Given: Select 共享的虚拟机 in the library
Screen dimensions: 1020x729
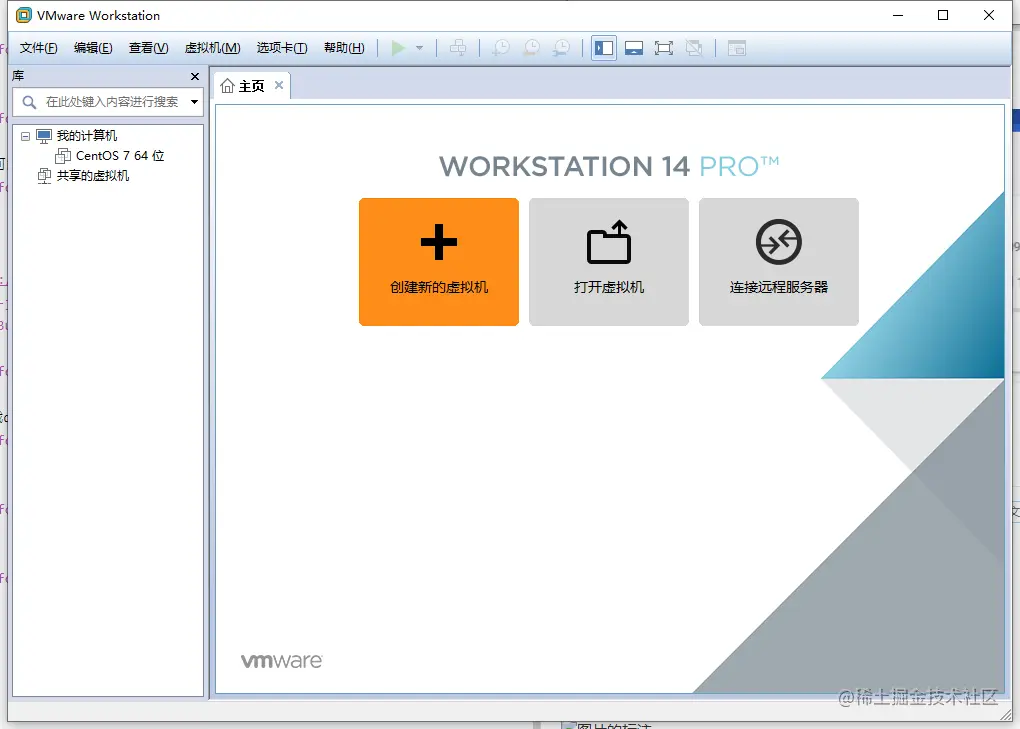Looking at the screenshot, I should point(92,176).
